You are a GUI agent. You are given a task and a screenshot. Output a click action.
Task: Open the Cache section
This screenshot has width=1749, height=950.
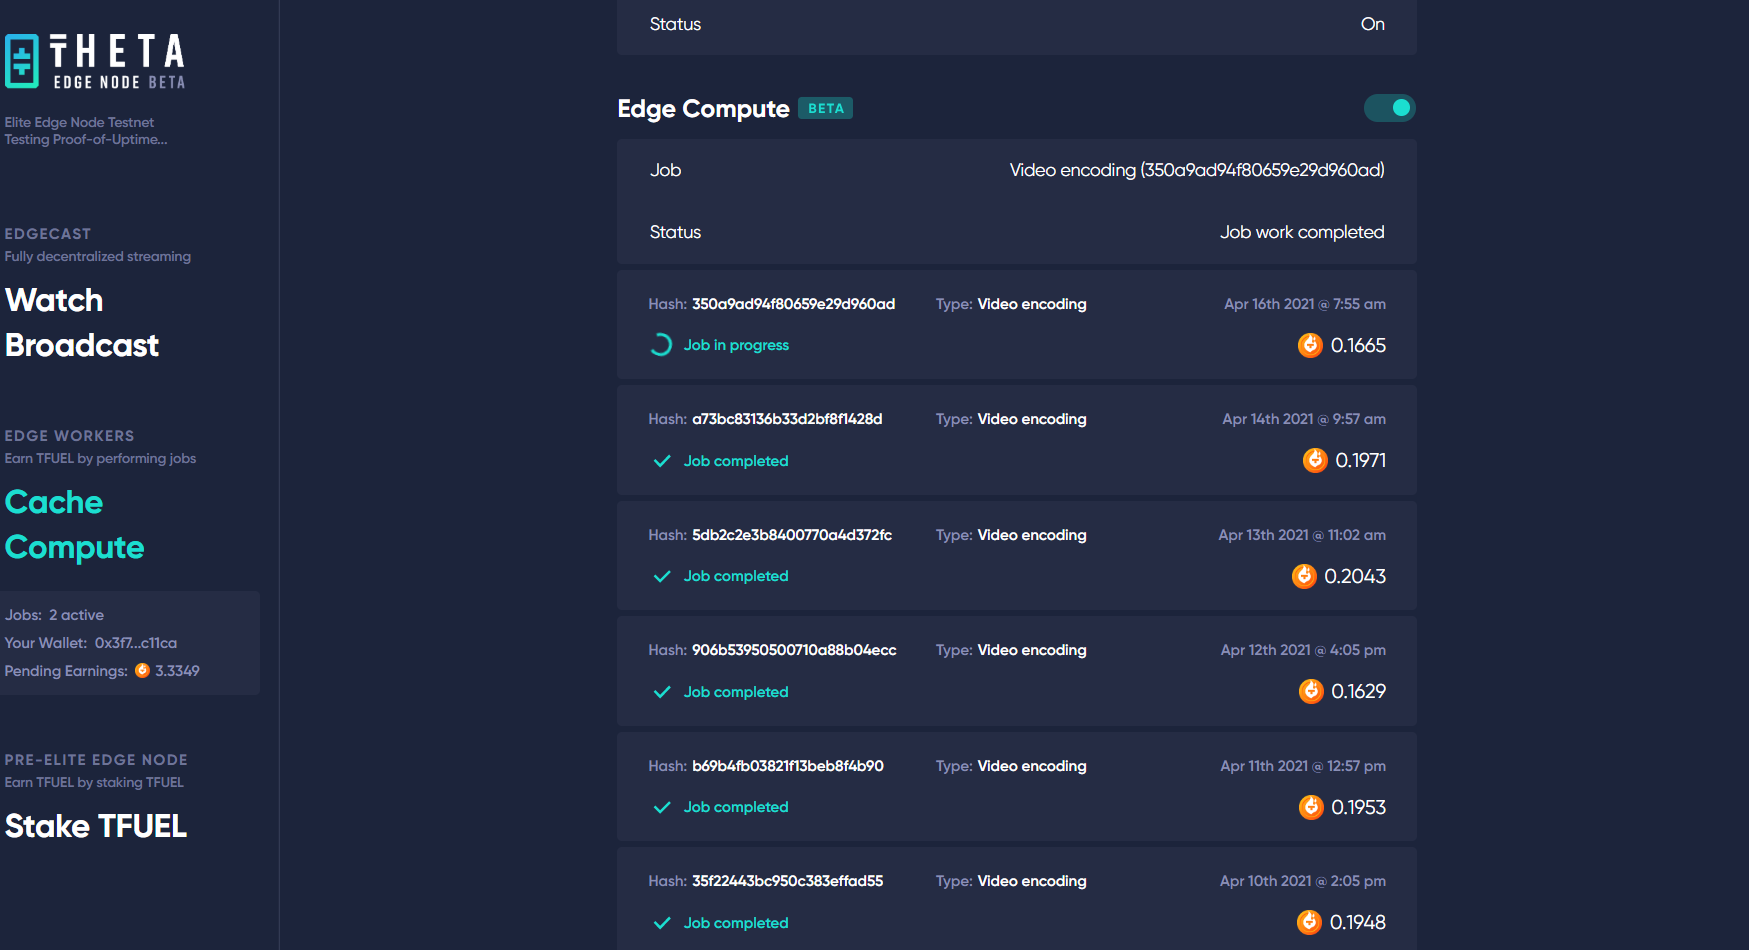pos(54,502)
